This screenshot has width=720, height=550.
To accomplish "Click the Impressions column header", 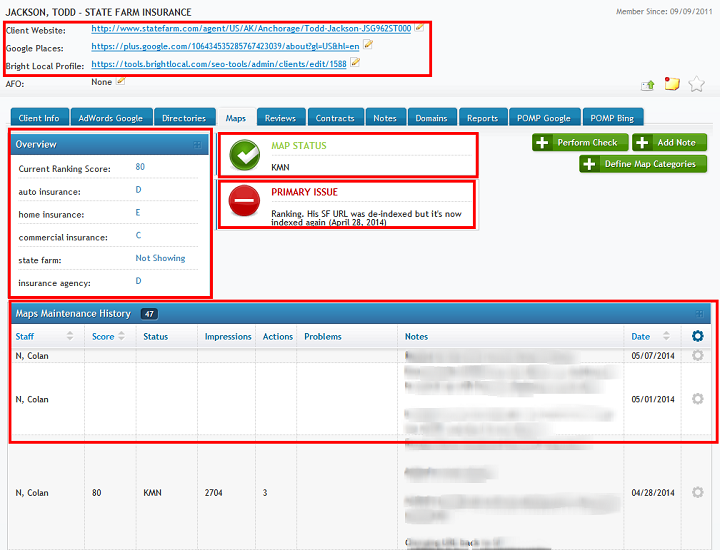I will [x=228, y=337].
